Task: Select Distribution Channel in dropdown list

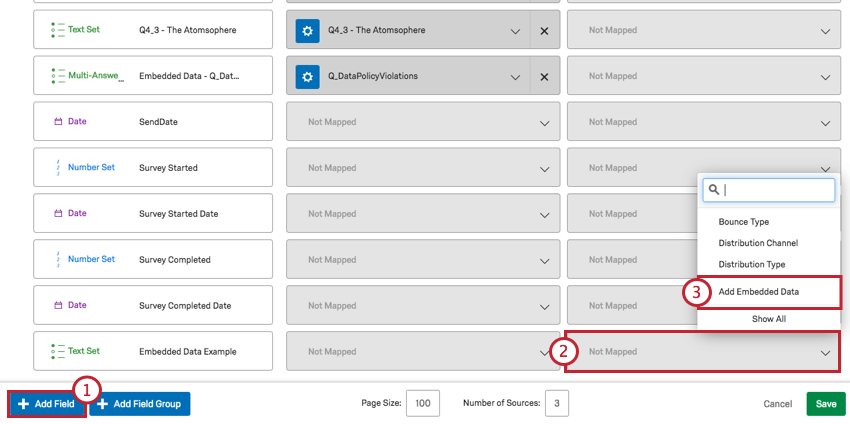Action: point(758,243)
